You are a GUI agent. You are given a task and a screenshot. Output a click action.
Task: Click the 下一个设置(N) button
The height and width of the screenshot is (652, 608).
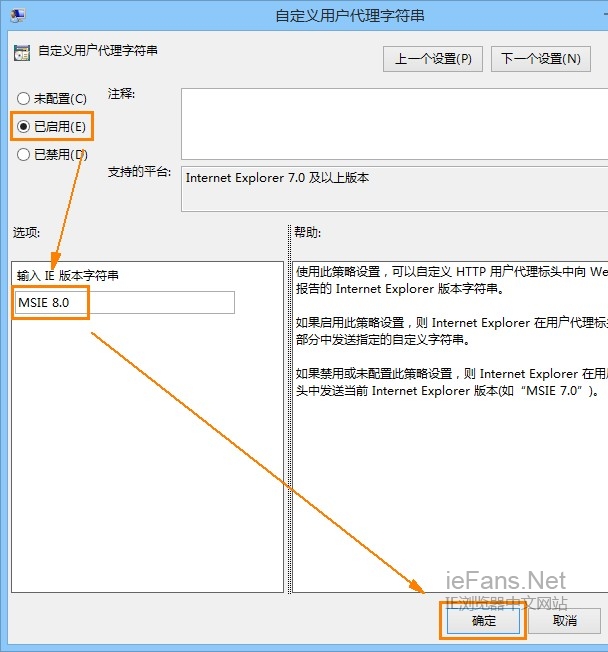click(x=541, y=59)
